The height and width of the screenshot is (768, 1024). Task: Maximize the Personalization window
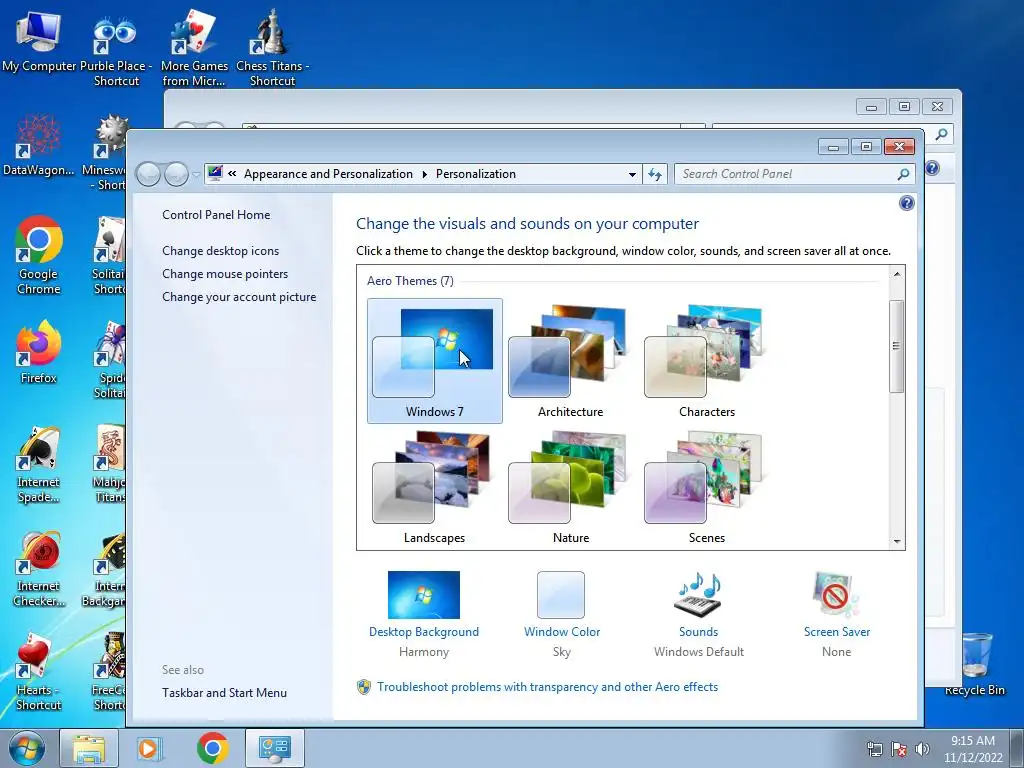coord(866,146)
